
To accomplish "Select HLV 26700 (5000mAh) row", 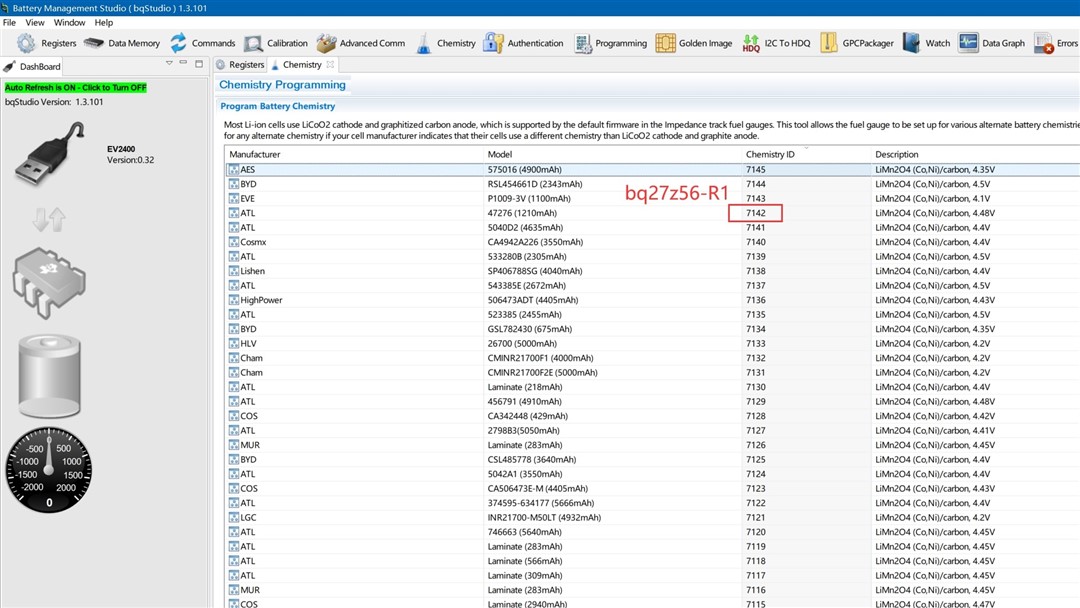I will 522,344.
